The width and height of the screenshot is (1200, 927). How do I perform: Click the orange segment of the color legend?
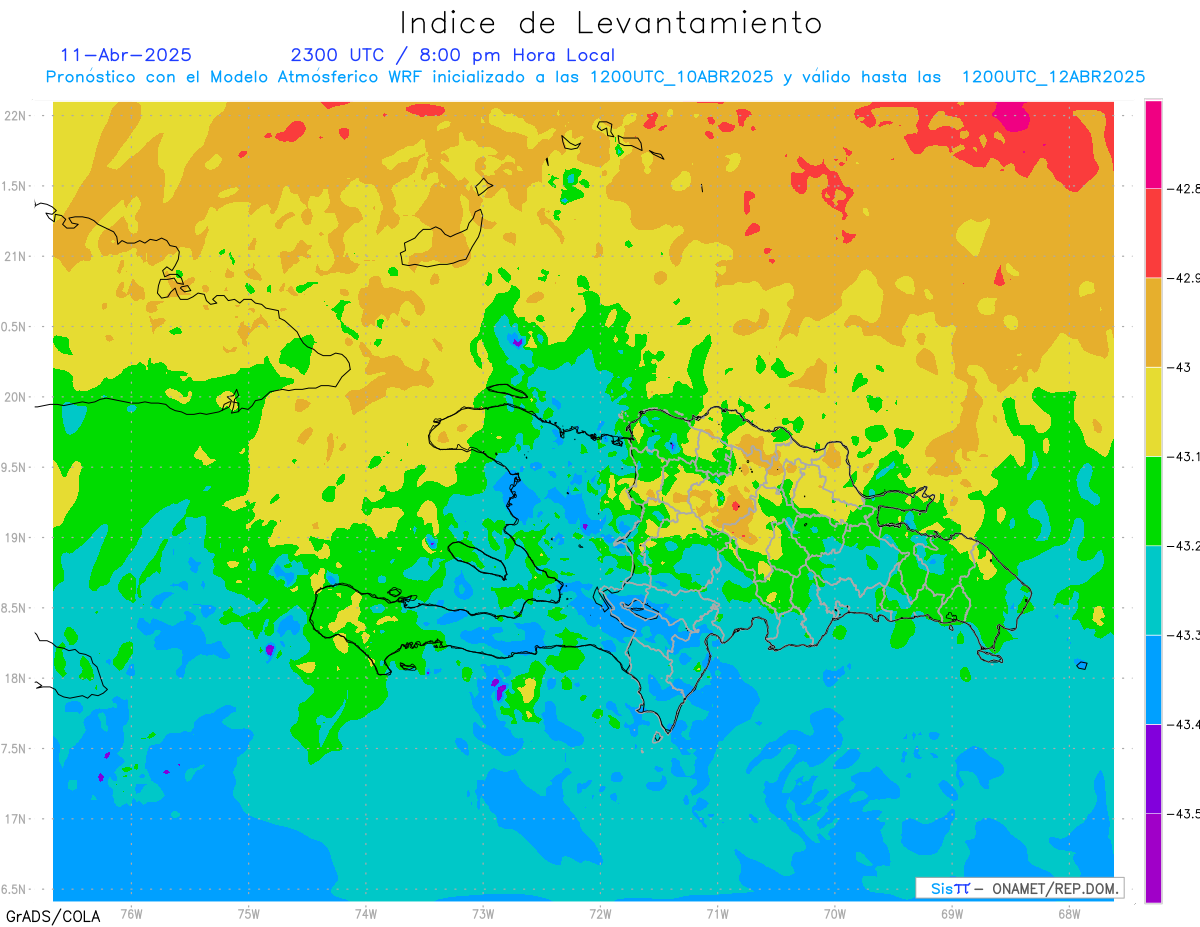[1153, 322]
